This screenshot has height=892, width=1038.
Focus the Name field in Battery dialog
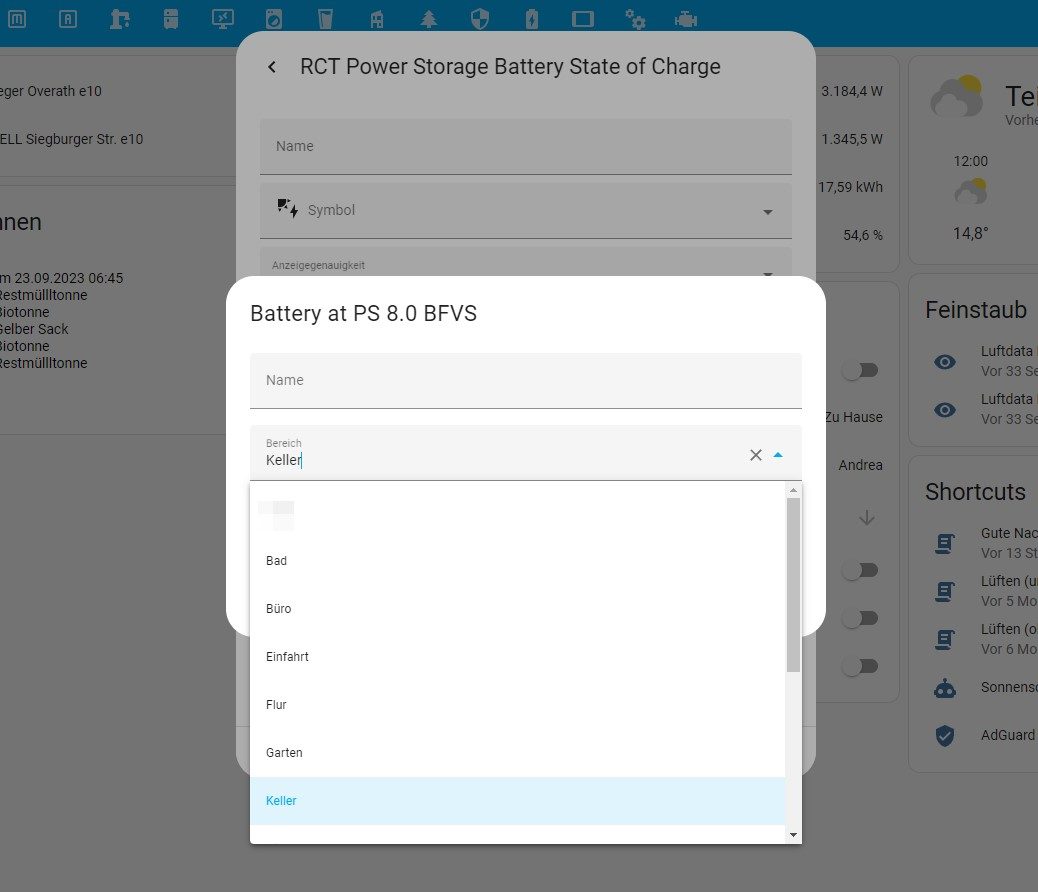[x=526, y=381]
